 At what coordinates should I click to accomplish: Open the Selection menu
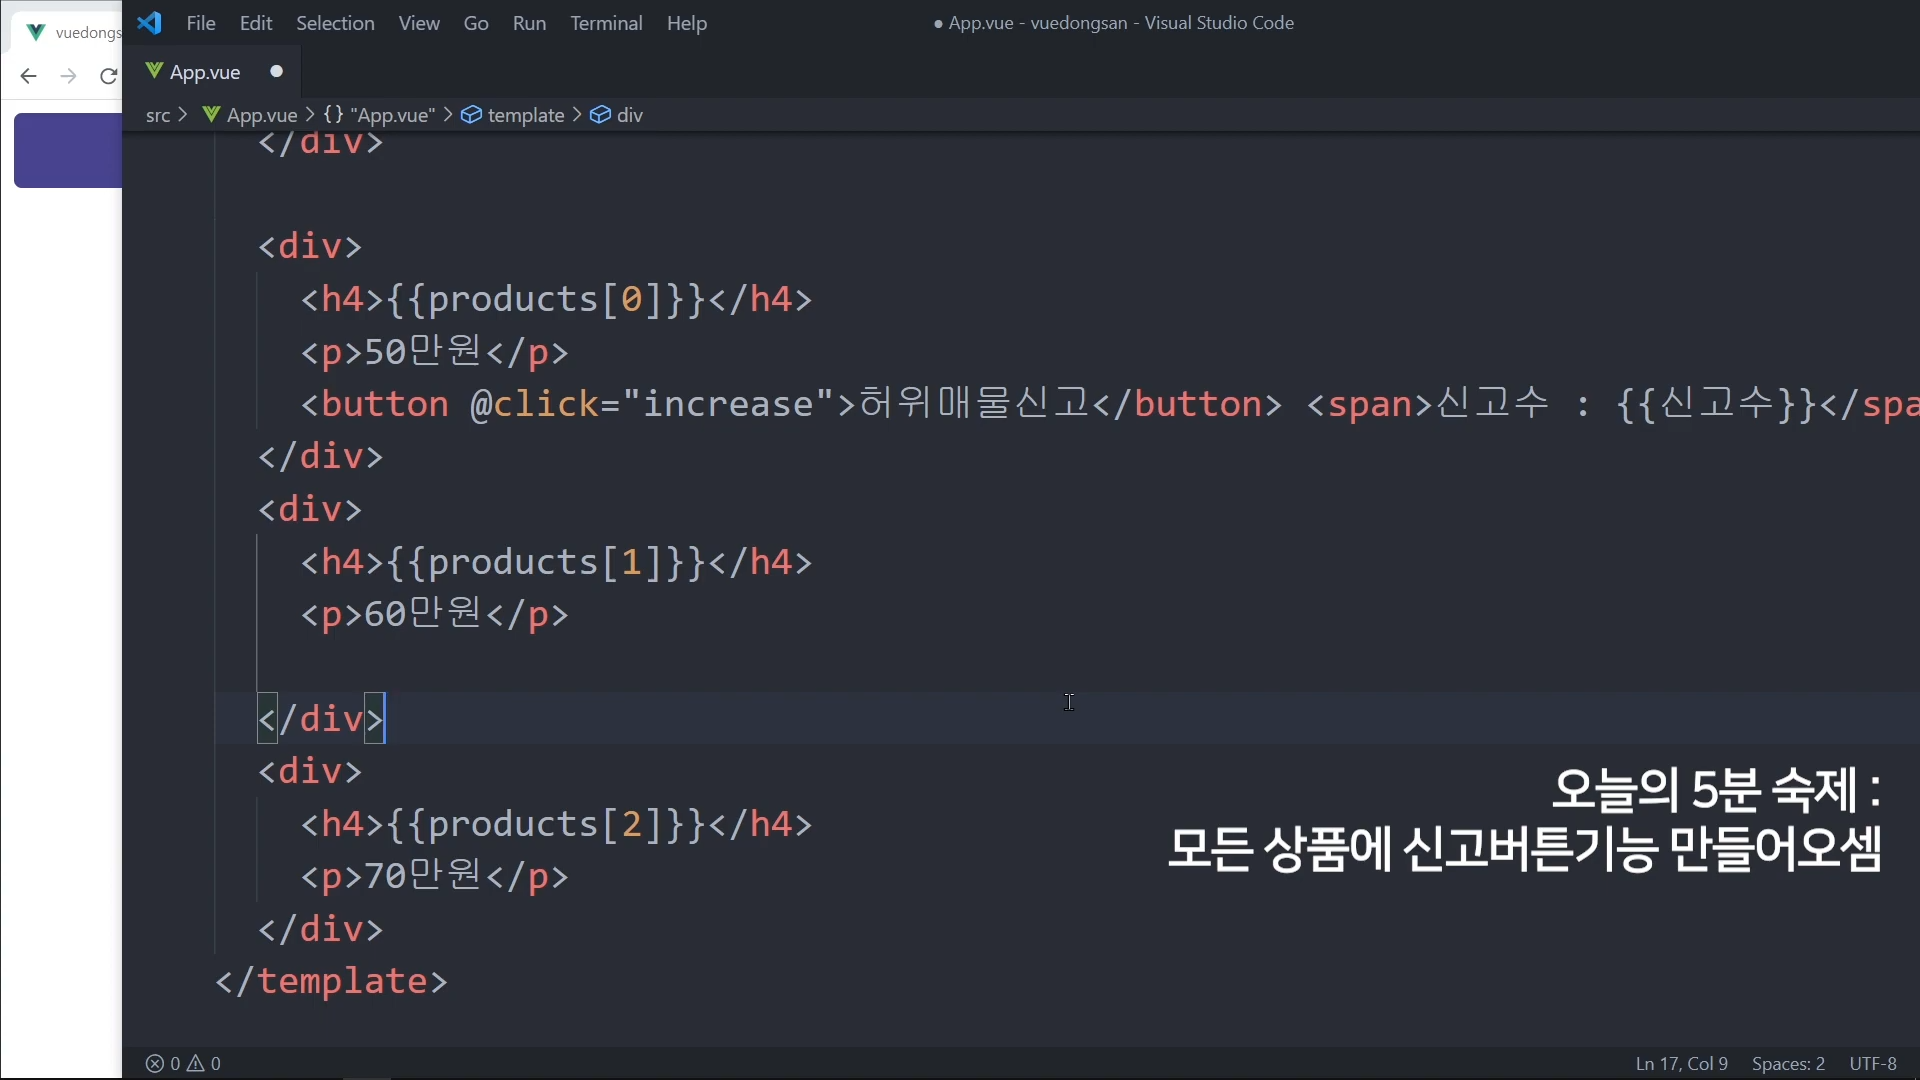coord(335,23)
